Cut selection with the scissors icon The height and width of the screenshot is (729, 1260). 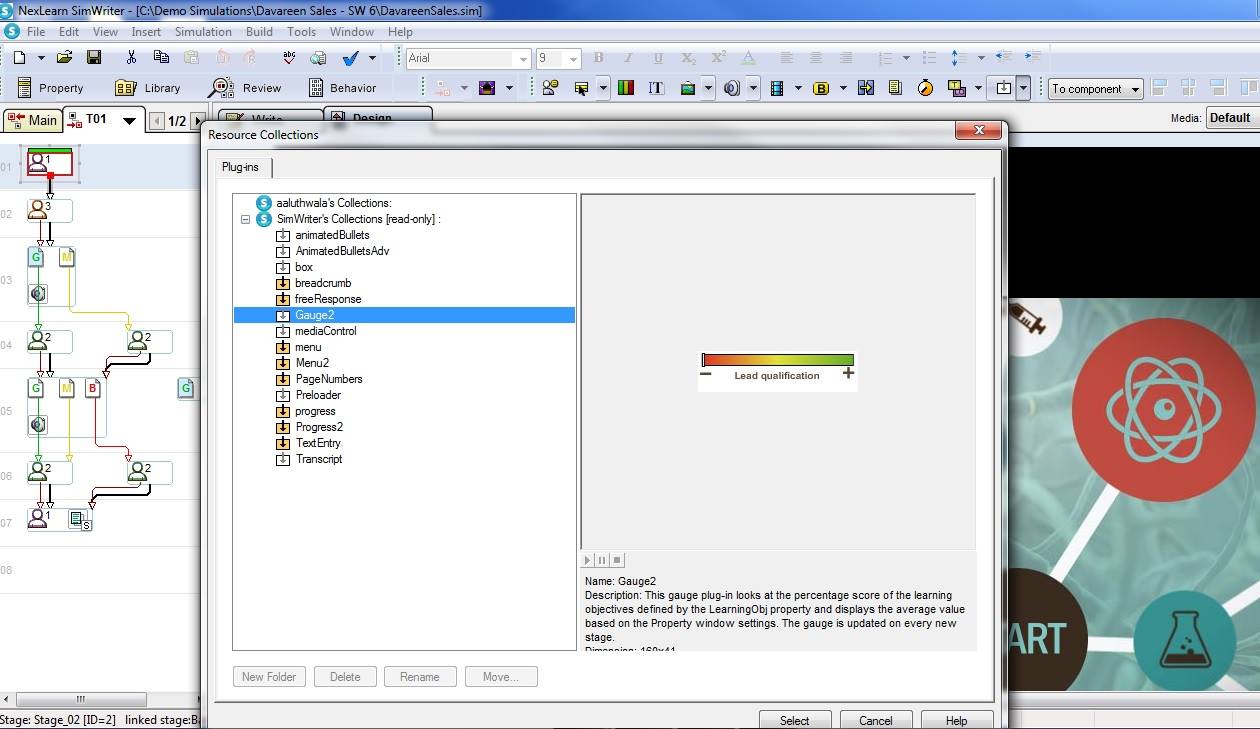pos(131,58)
